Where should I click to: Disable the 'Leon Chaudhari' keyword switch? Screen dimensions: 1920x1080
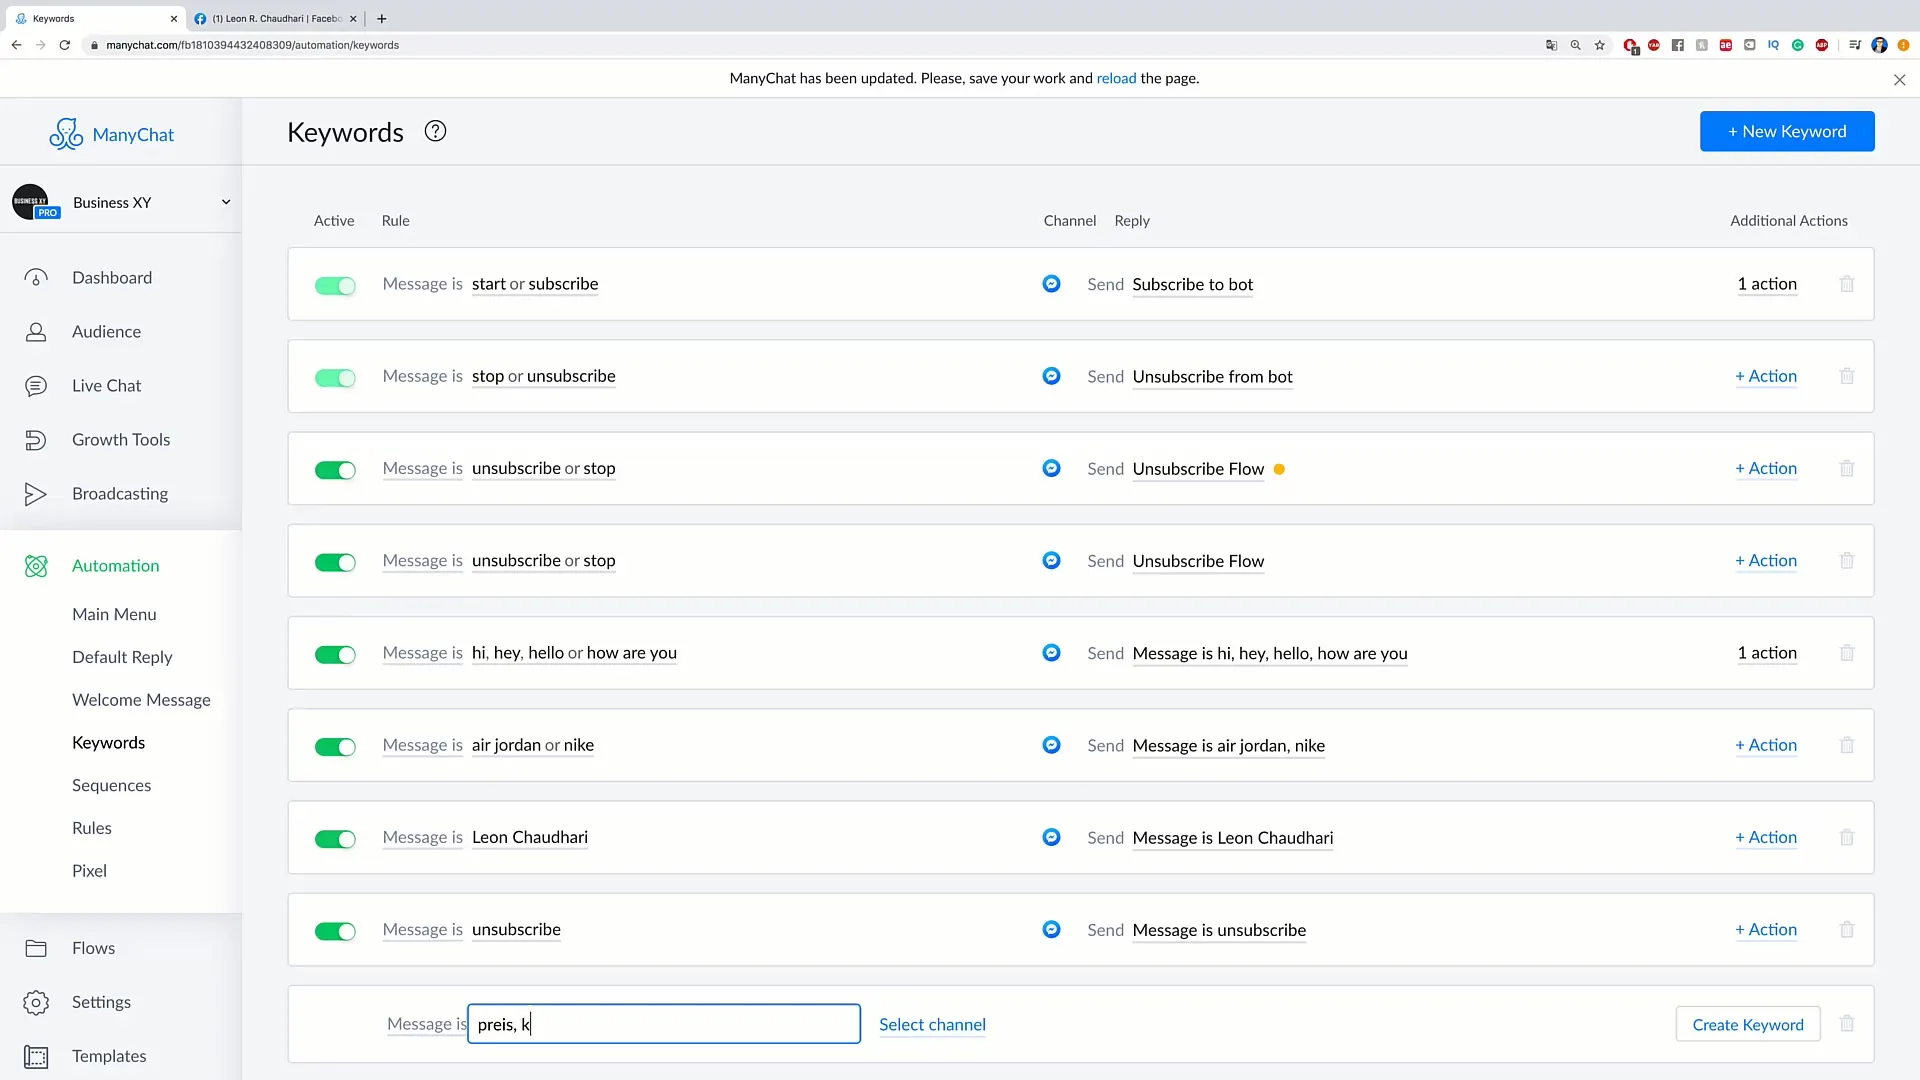[x=335, y=839]
